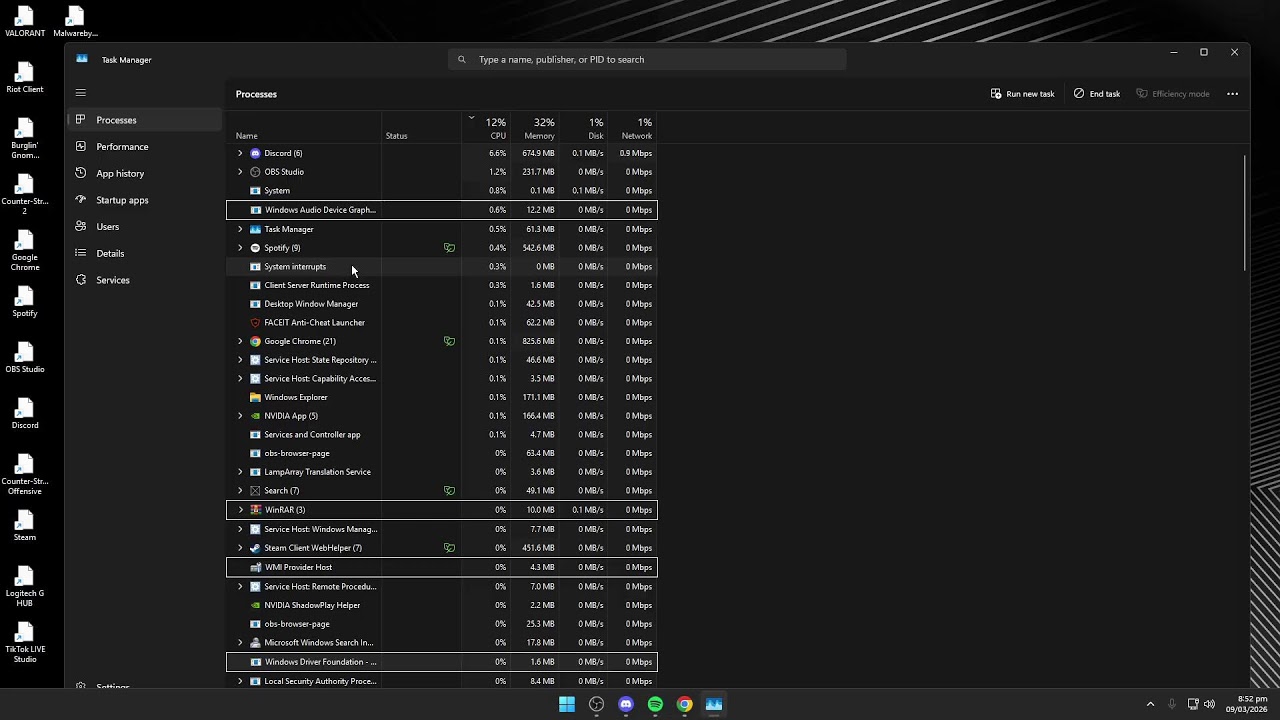Sort processes by Name column
1280x720 pixels.
305,128
